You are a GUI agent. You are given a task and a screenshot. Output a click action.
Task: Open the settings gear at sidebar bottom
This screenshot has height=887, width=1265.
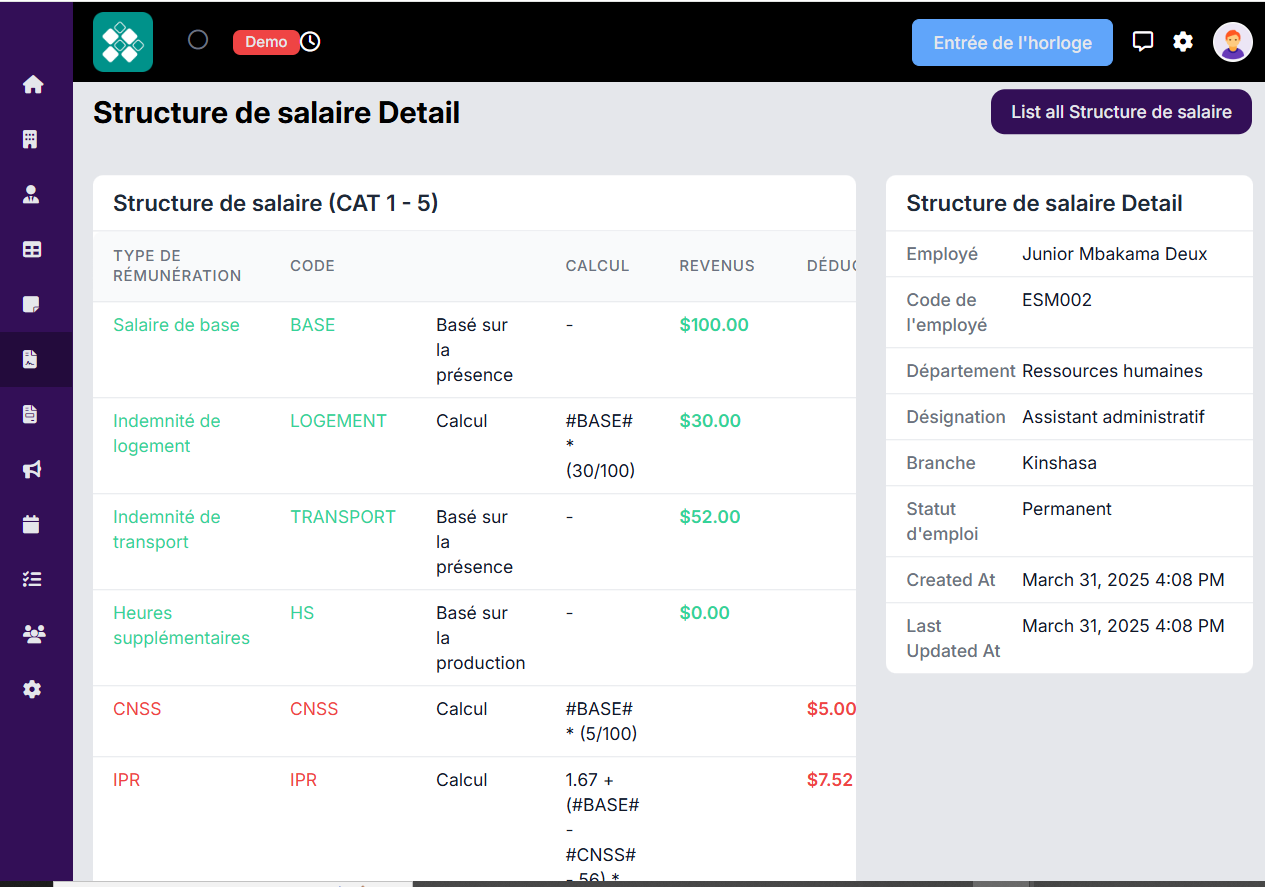34,689
